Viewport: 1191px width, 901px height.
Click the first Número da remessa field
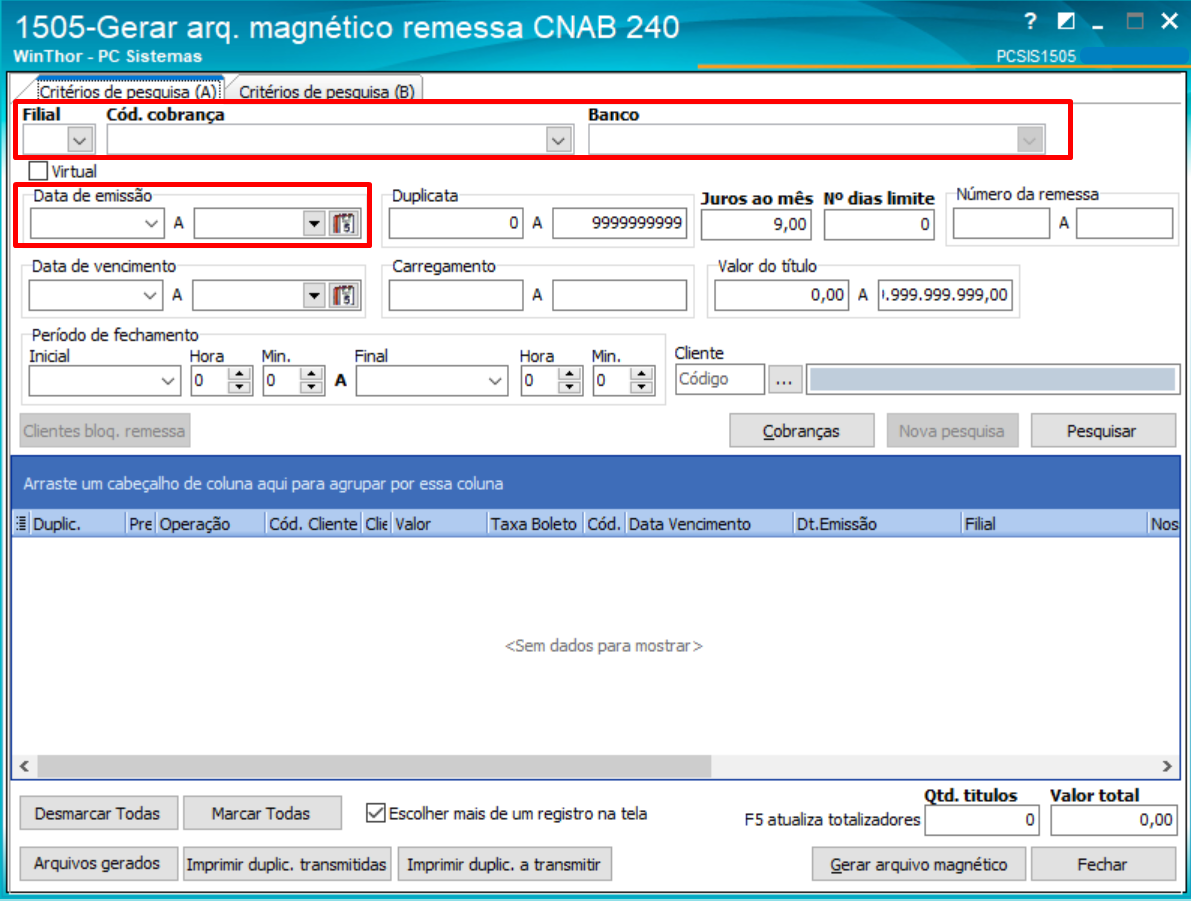coord(1001,223)
